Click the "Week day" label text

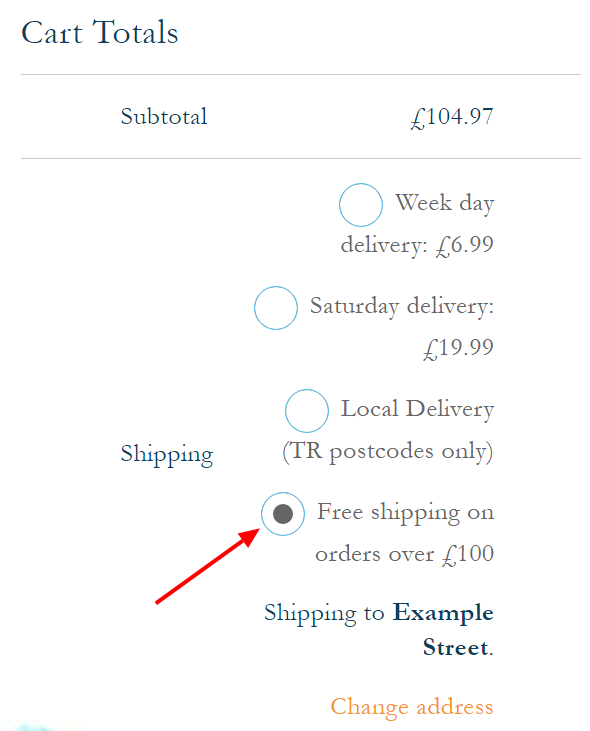[445, 203]
